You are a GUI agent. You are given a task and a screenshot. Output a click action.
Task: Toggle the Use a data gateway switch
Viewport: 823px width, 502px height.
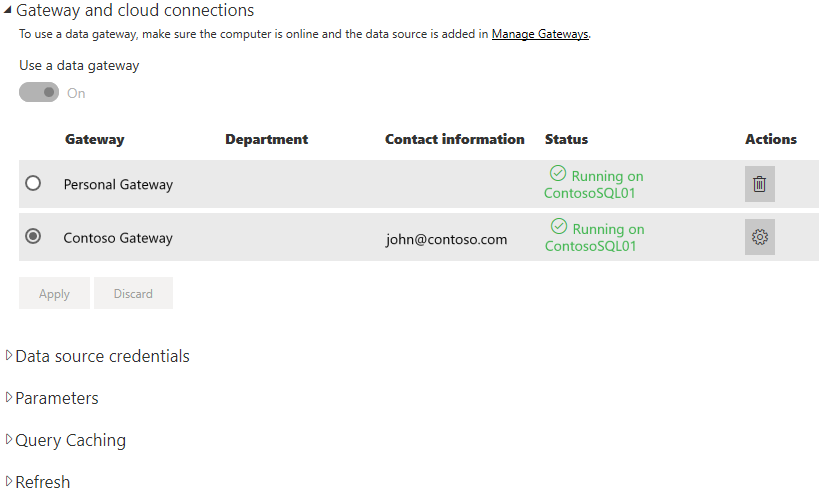click(39, 92)
